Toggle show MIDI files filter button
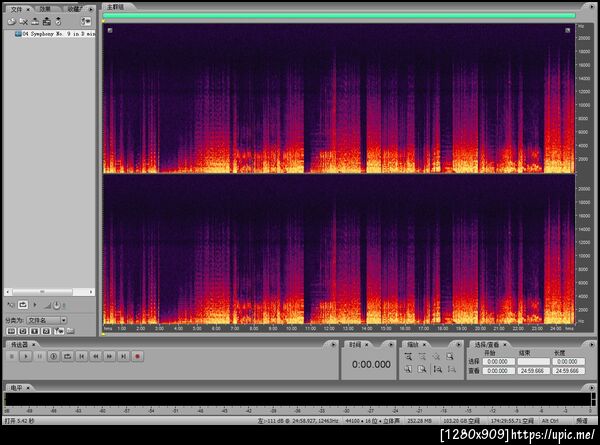This screenshot has width=600, height=445. tap(46, 331)
